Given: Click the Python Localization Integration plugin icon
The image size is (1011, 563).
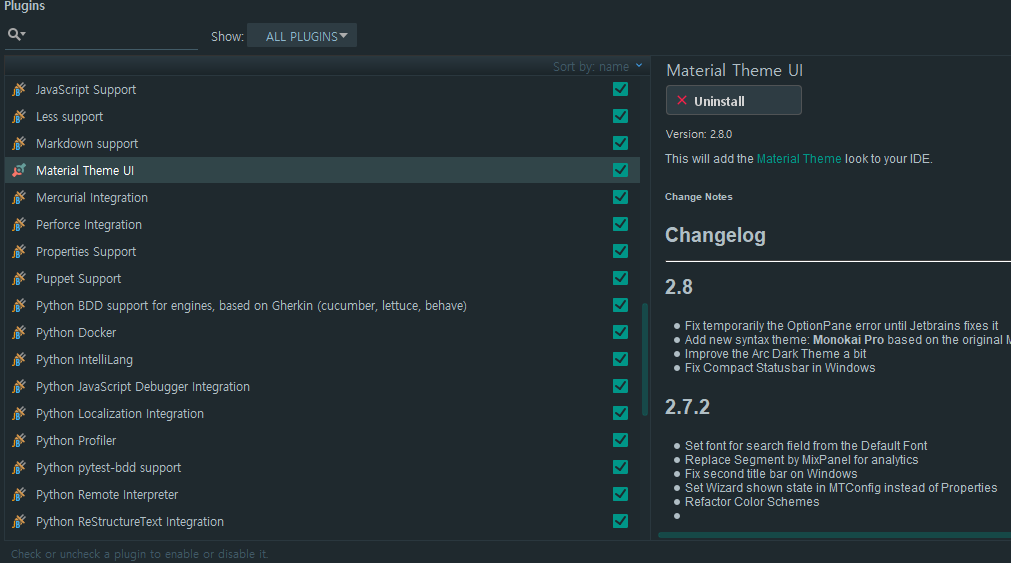Looking at the screenshot, I should (x=19, y=413).
